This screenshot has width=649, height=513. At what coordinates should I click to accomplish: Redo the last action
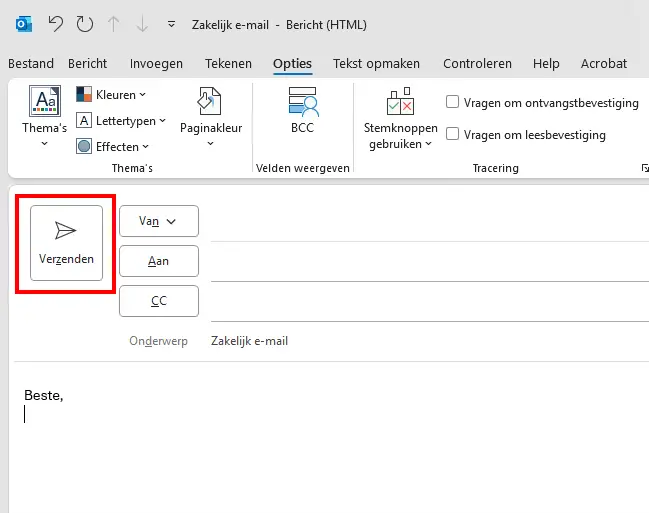coord(84,24)
